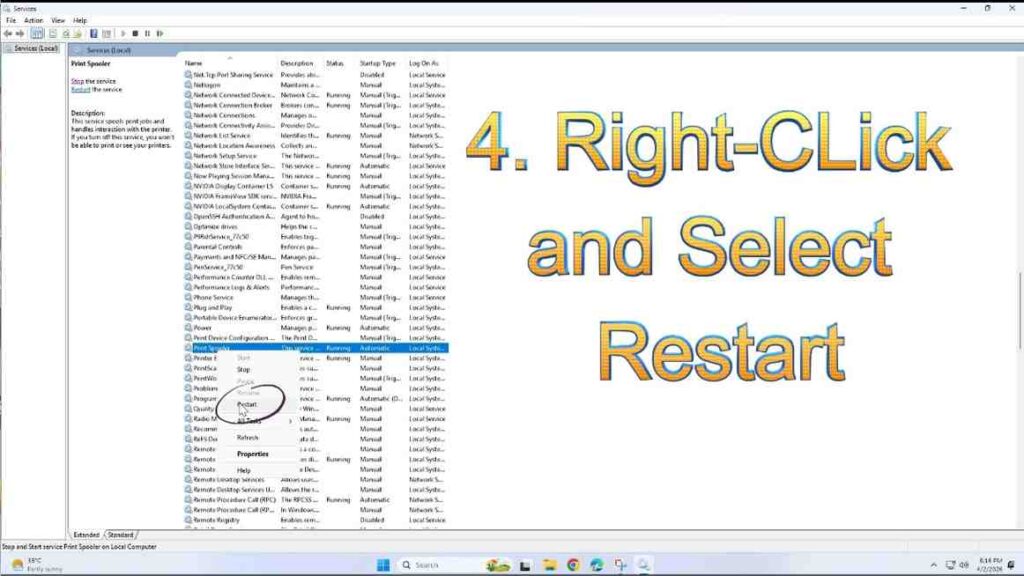The image size is (1024, 576).
Task: Click the Pause Service toolbar icon
Action: pyautogui.click(x=147, y=33)
